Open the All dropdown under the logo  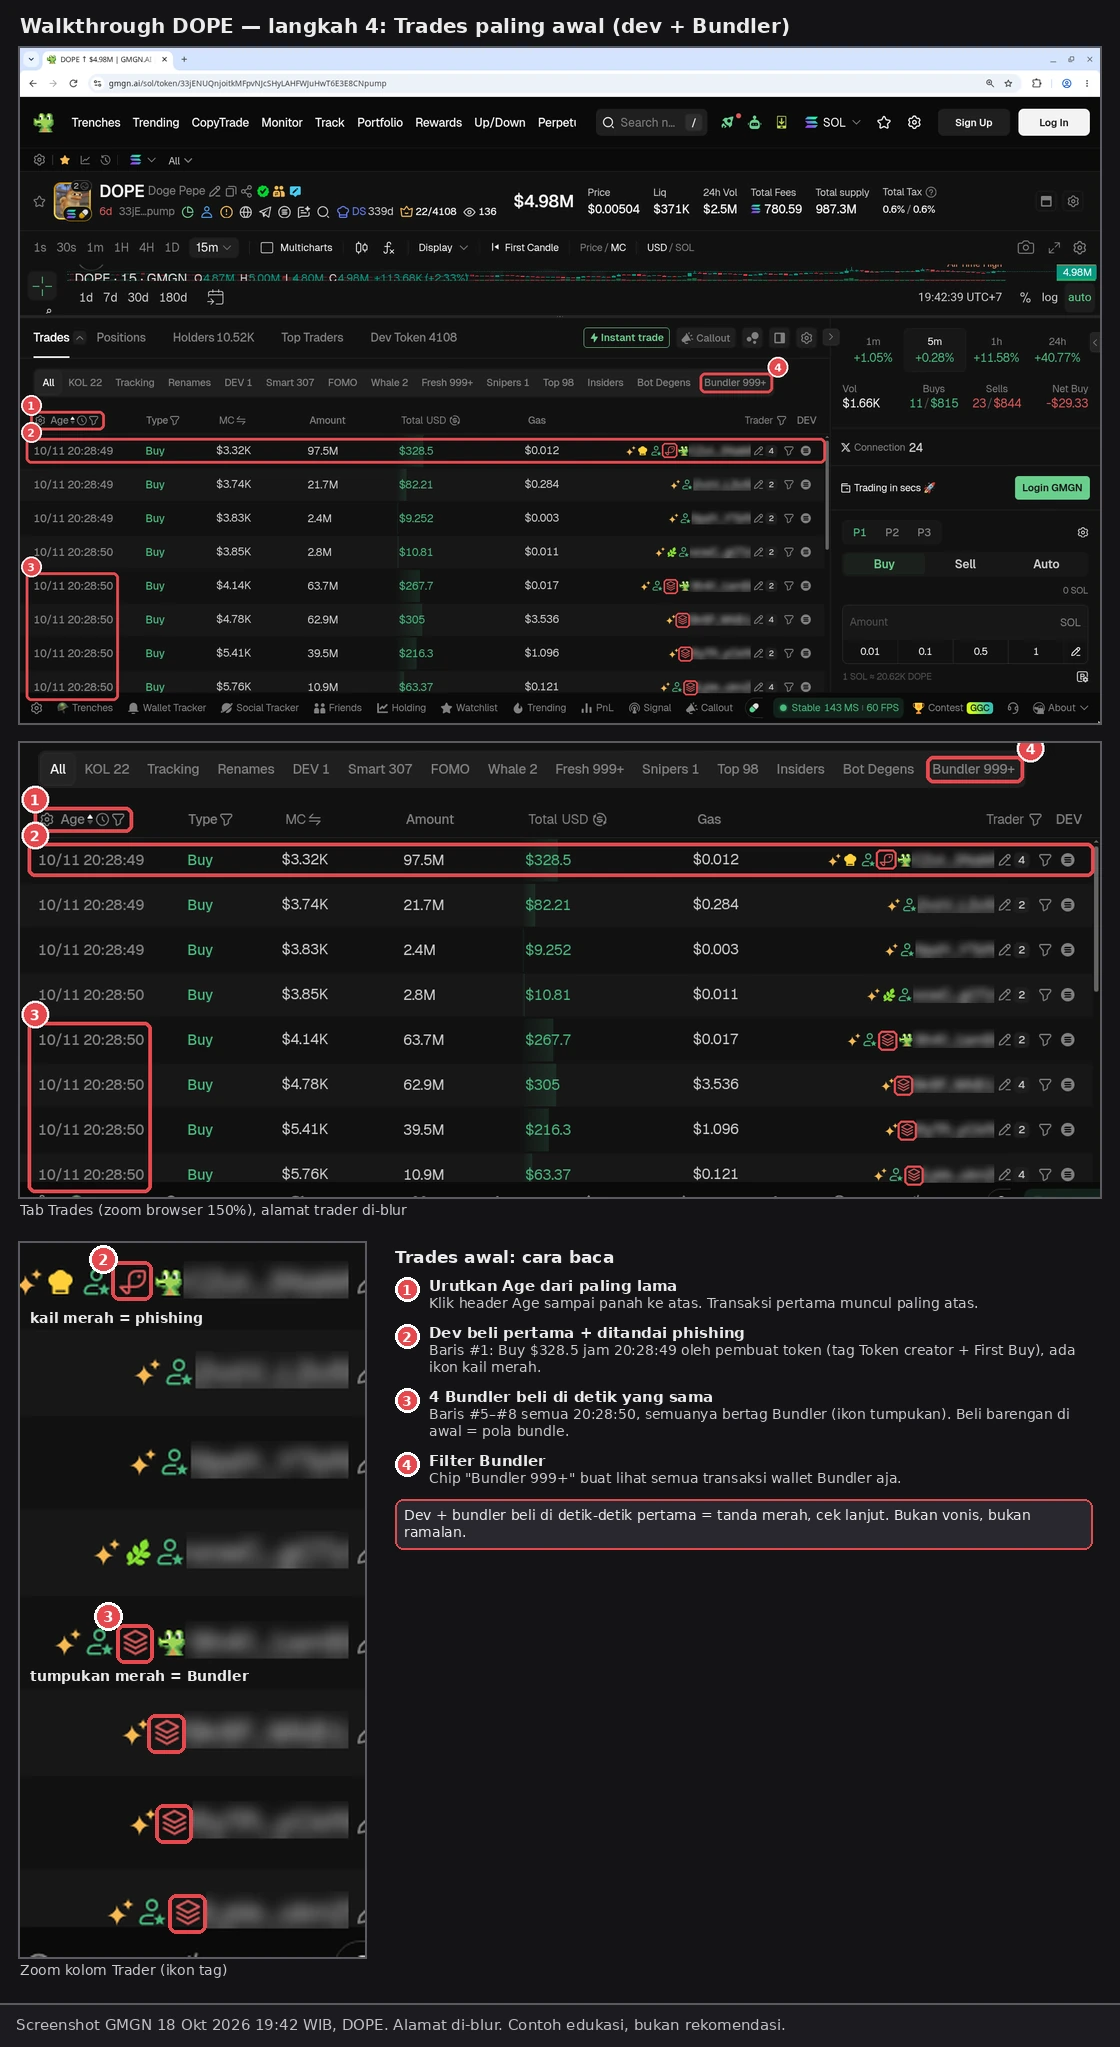tap(179, 160)
